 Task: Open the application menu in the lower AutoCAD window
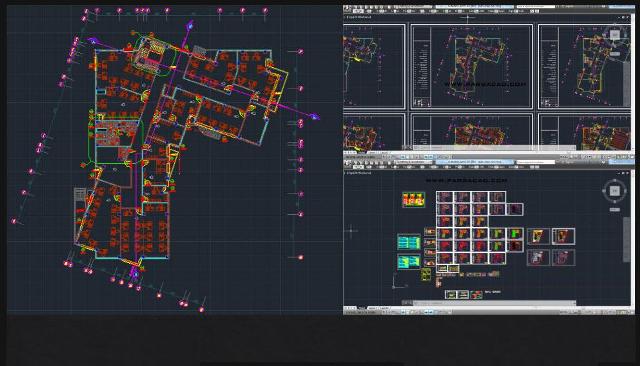348,163
